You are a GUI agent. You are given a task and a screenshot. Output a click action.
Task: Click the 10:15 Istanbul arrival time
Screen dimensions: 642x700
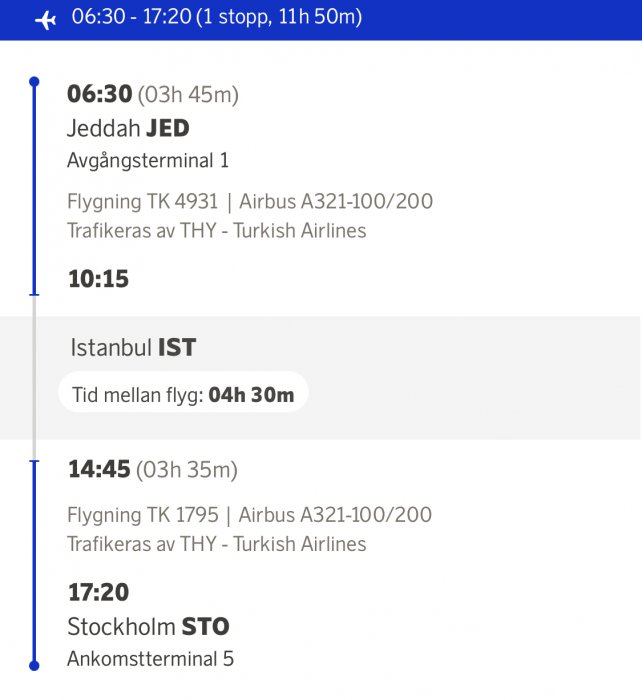tap(98, 279)
